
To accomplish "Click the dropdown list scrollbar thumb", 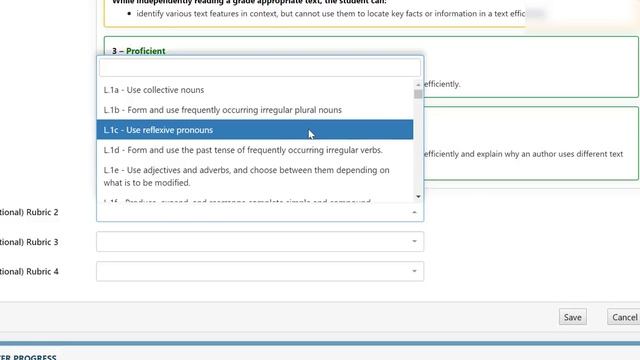I will point(418,94).
